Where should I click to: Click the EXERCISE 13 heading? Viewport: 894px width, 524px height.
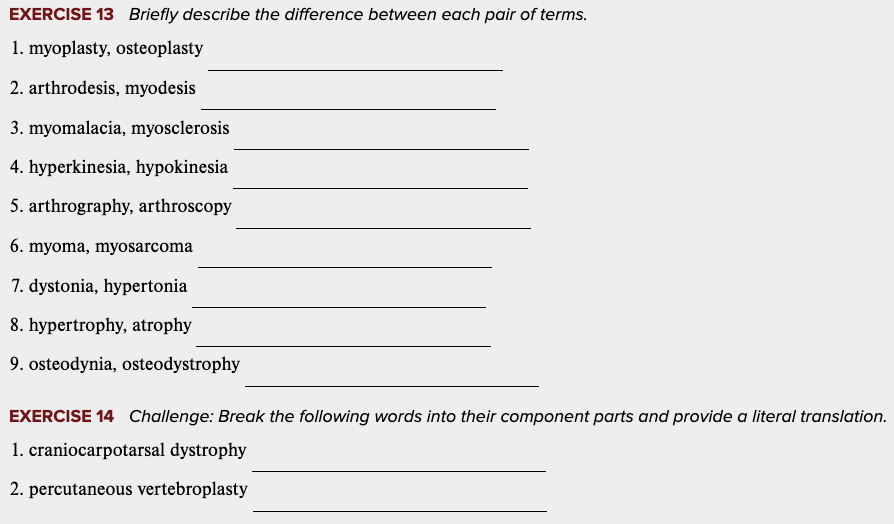click(61, 15)
